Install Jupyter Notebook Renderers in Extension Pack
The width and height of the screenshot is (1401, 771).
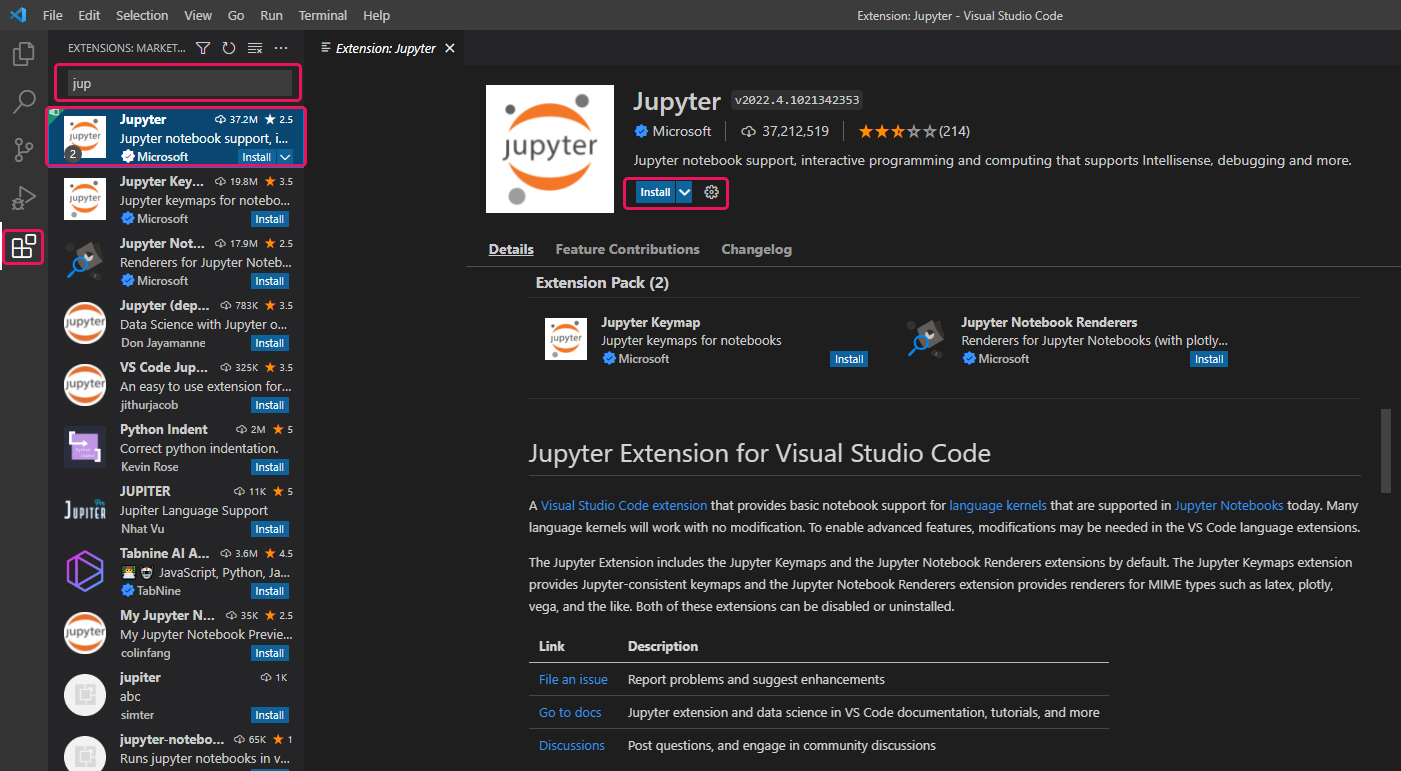click(x=1209, y=359)
